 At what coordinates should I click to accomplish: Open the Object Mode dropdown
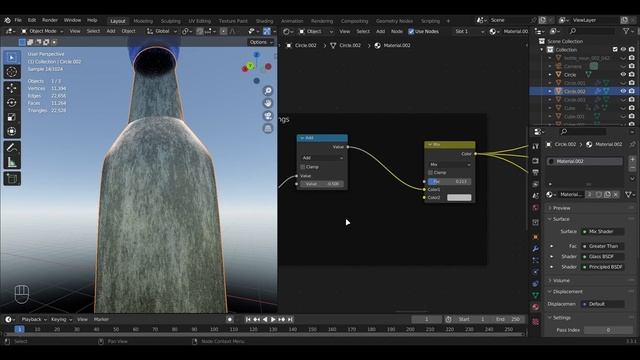coord(42,31)
